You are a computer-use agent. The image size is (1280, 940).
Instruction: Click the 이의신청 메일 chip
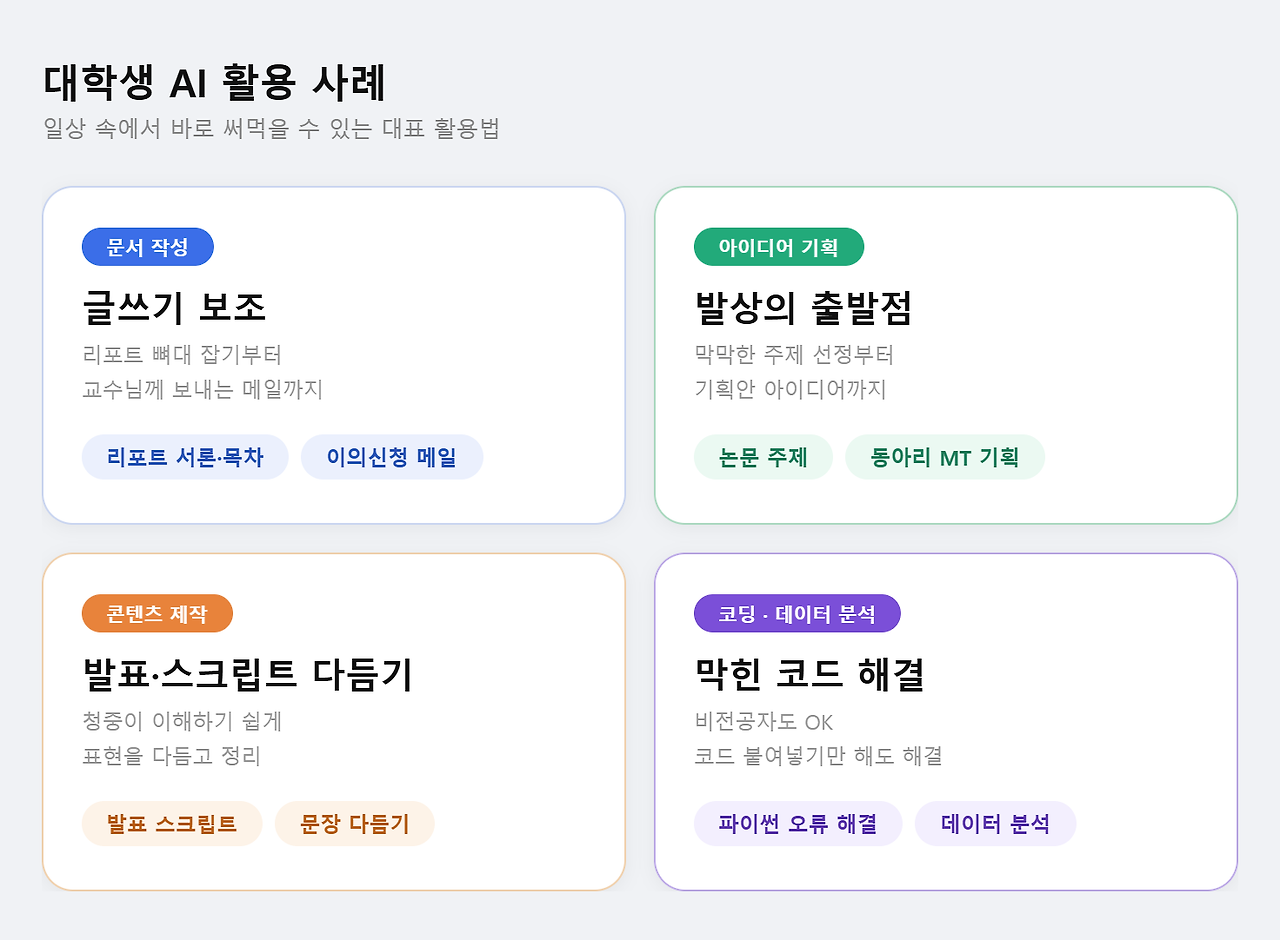(x=392, y=457)
